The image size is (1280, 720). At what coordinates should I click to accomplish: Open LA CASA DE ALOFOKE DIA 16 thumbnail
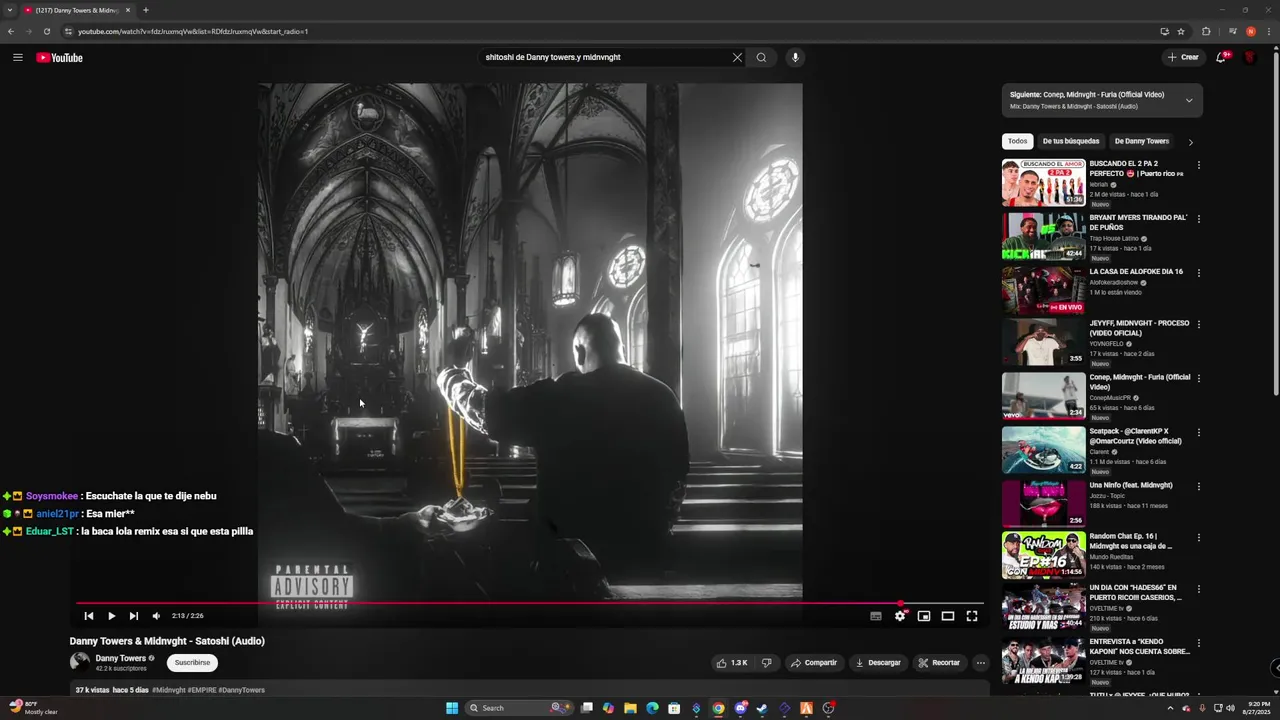(1043, 290)
